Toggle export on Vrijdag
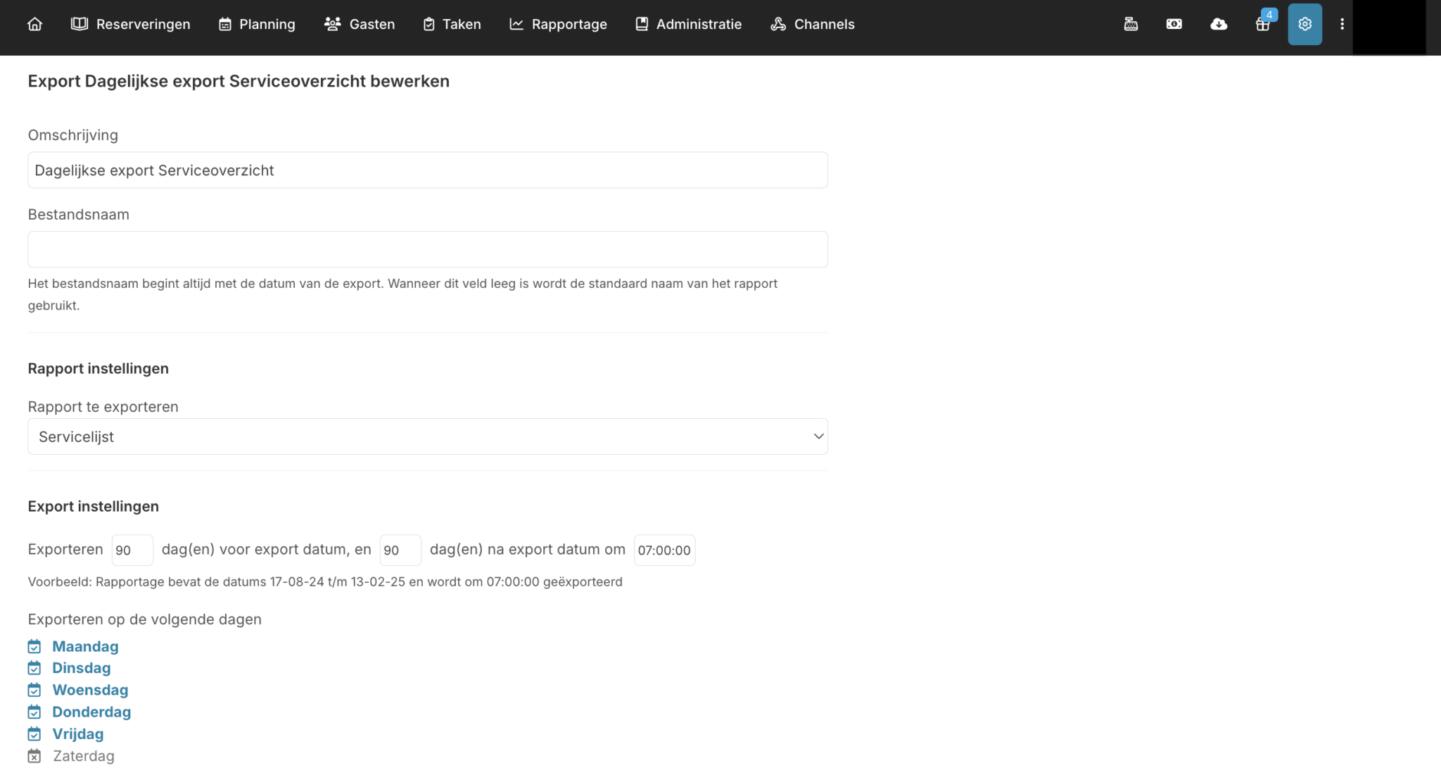Image resolution: width=1441 pixels, height=768 pixels. 77,734
